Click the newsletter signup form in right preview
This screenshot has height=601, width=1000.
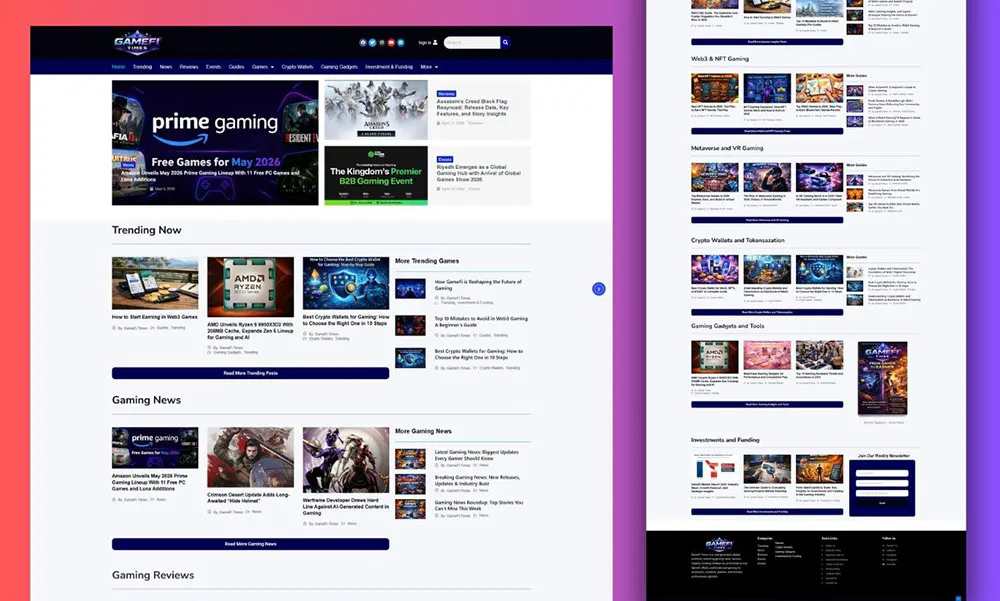click(882, 488)
